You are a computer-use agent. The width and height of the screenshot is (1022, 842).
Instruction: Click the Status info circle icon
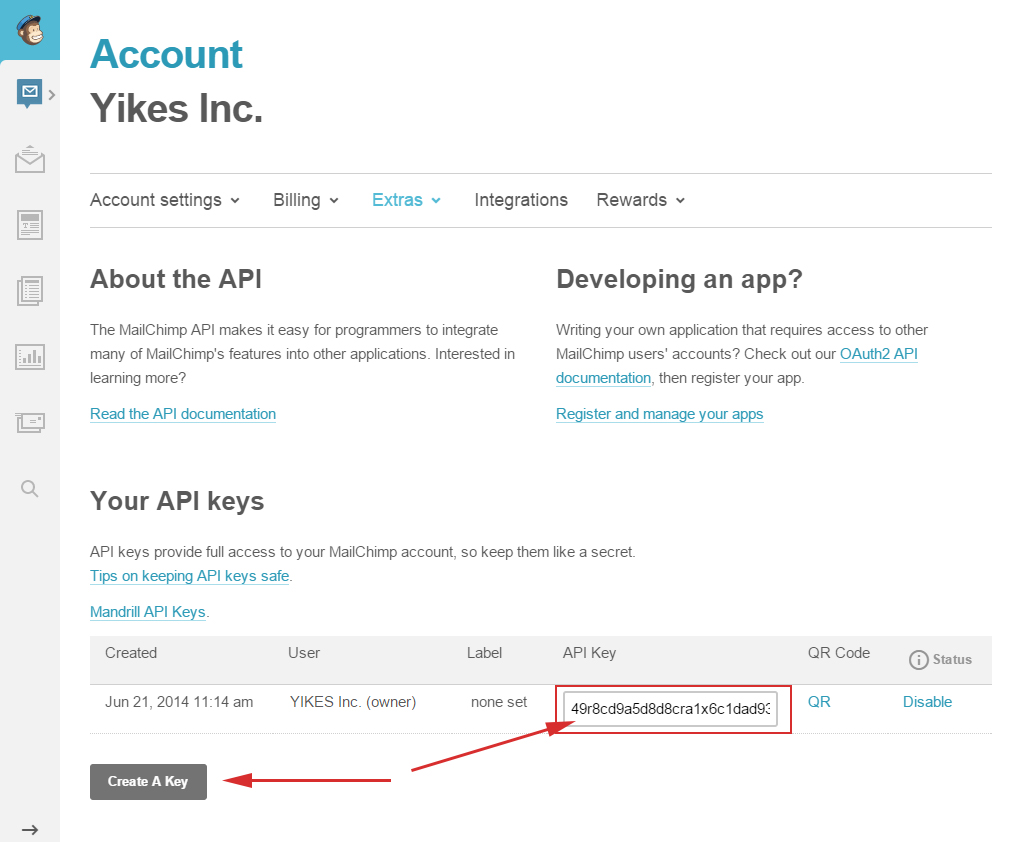click(918, 660)
